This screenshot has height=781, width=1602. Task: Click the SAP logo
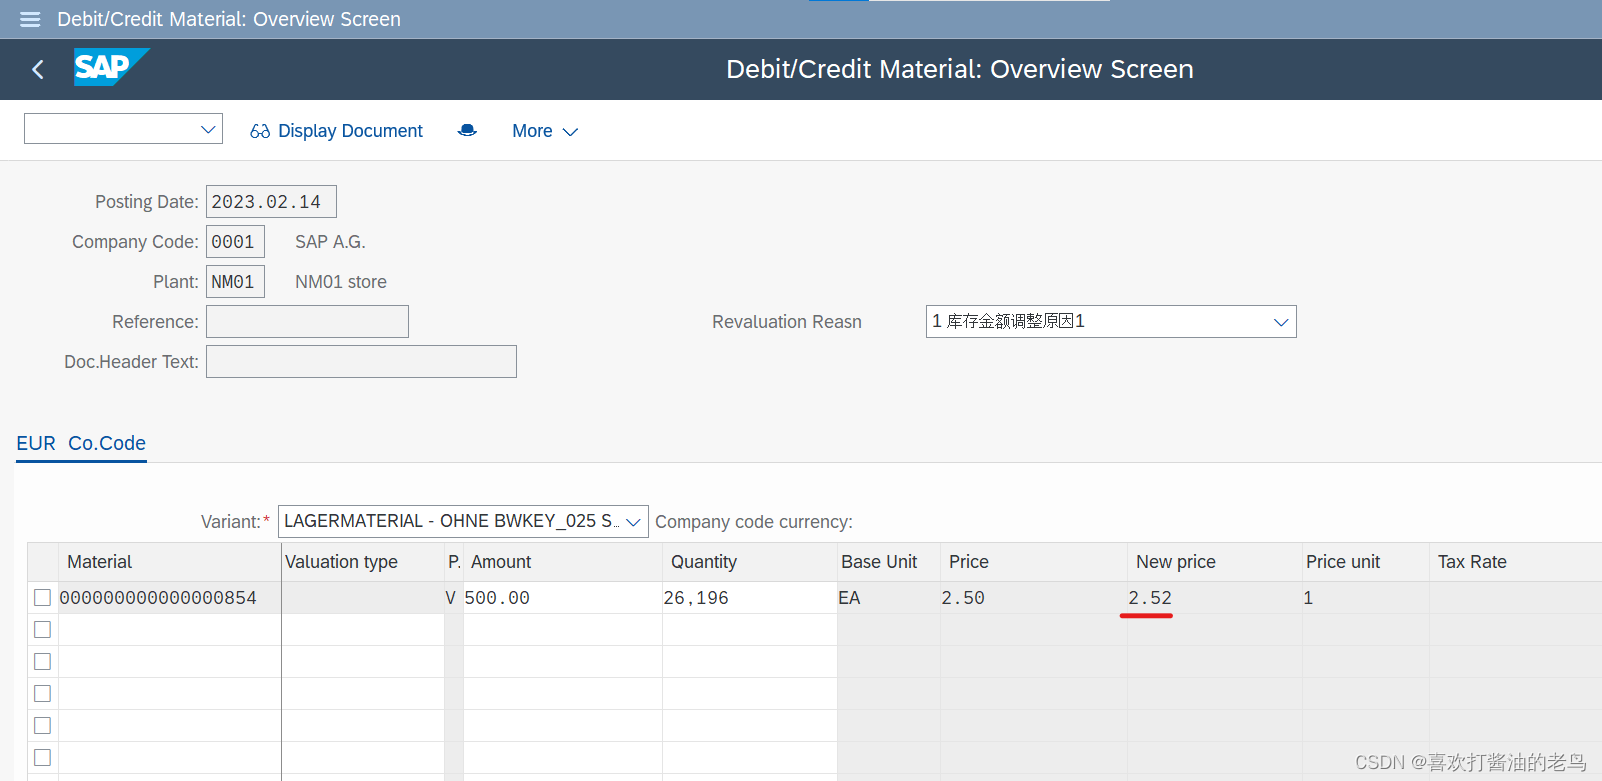[x=111, y=67]
